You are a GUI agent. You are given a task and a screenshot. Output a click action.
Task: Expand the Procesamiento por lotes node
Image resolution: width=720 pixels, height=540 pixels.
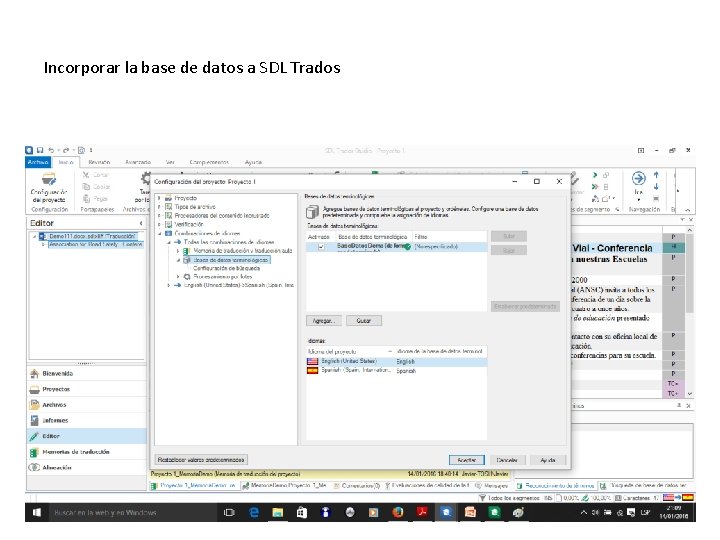coord(178,277)
